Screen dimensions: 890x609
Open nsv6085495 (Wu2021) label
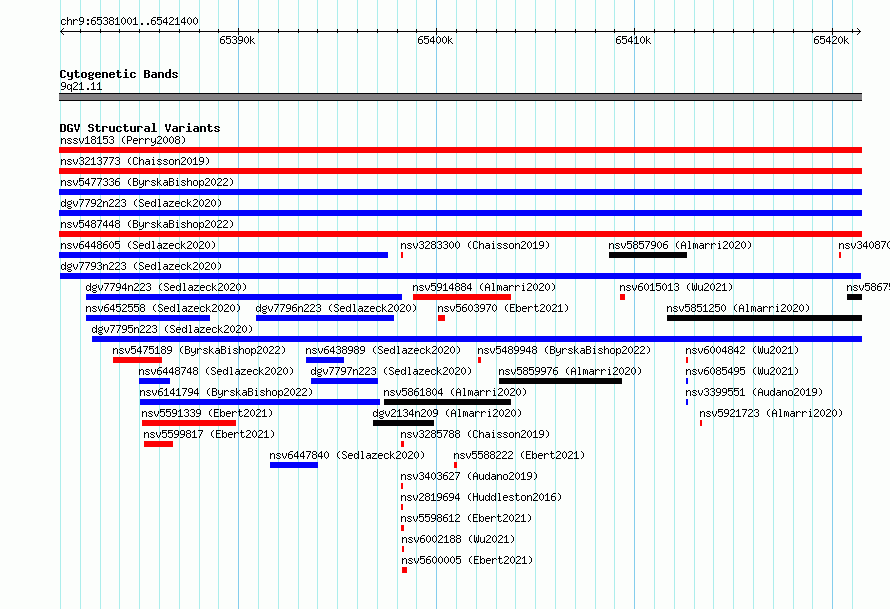742,371
